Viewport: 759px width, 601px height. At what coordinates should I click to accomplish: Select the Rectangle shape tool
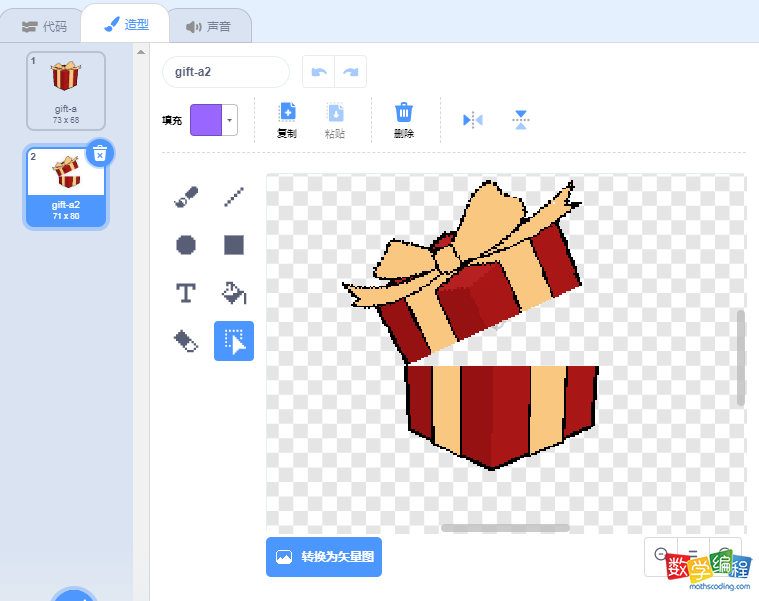(x=234, y=245)
